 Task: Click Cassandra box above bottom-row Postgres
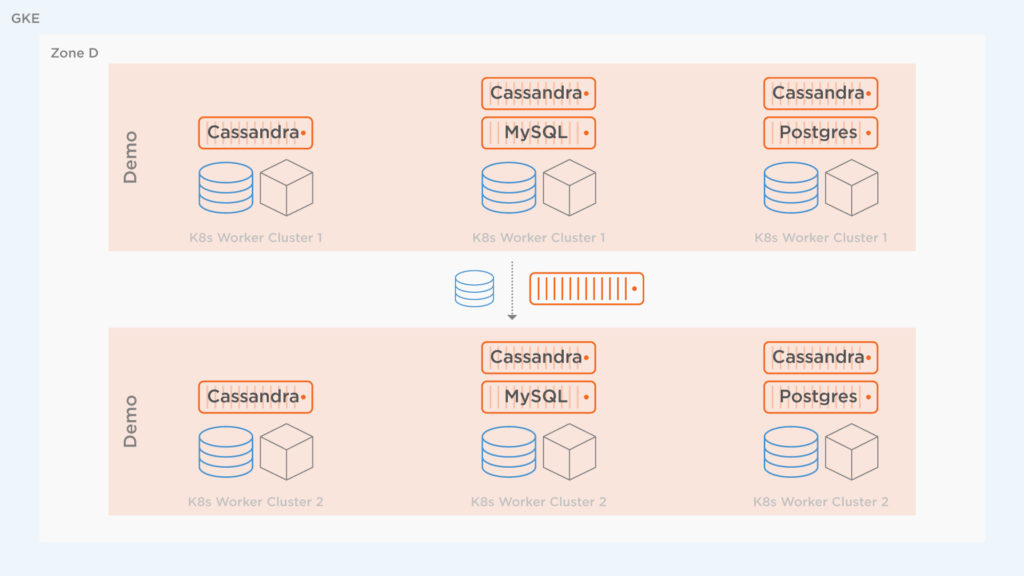pyautogui.click(x=820, y=358)
